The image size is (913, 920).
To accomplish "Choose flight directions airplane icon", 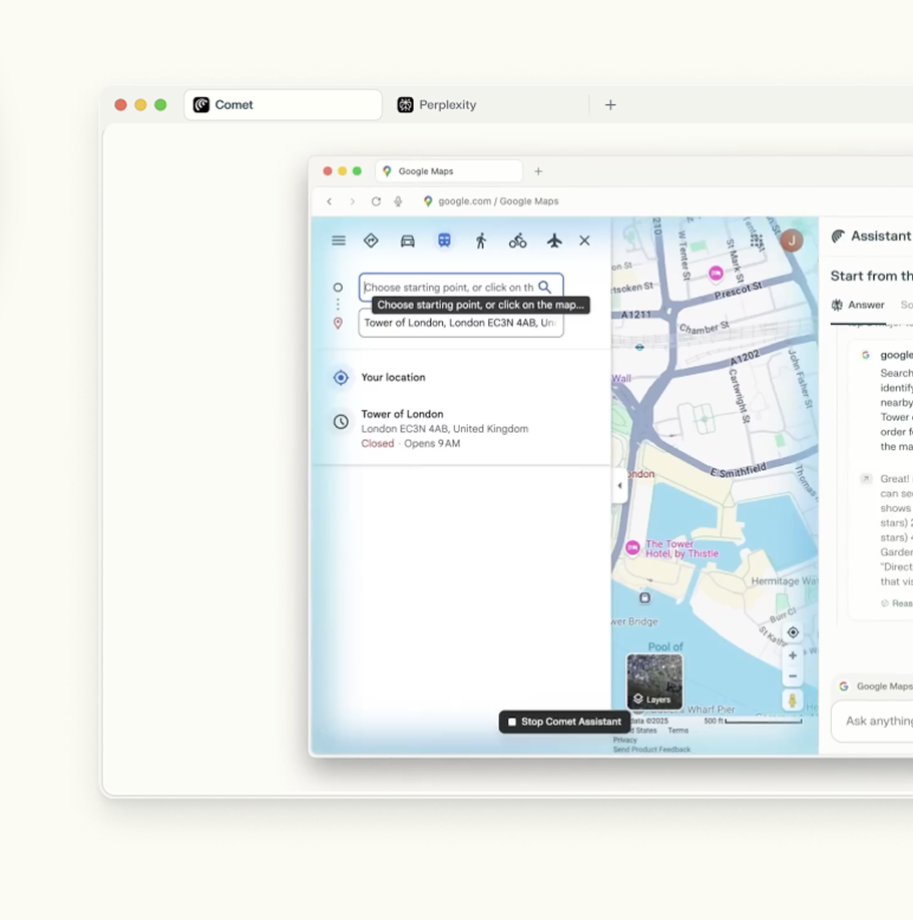I will 554,241.
